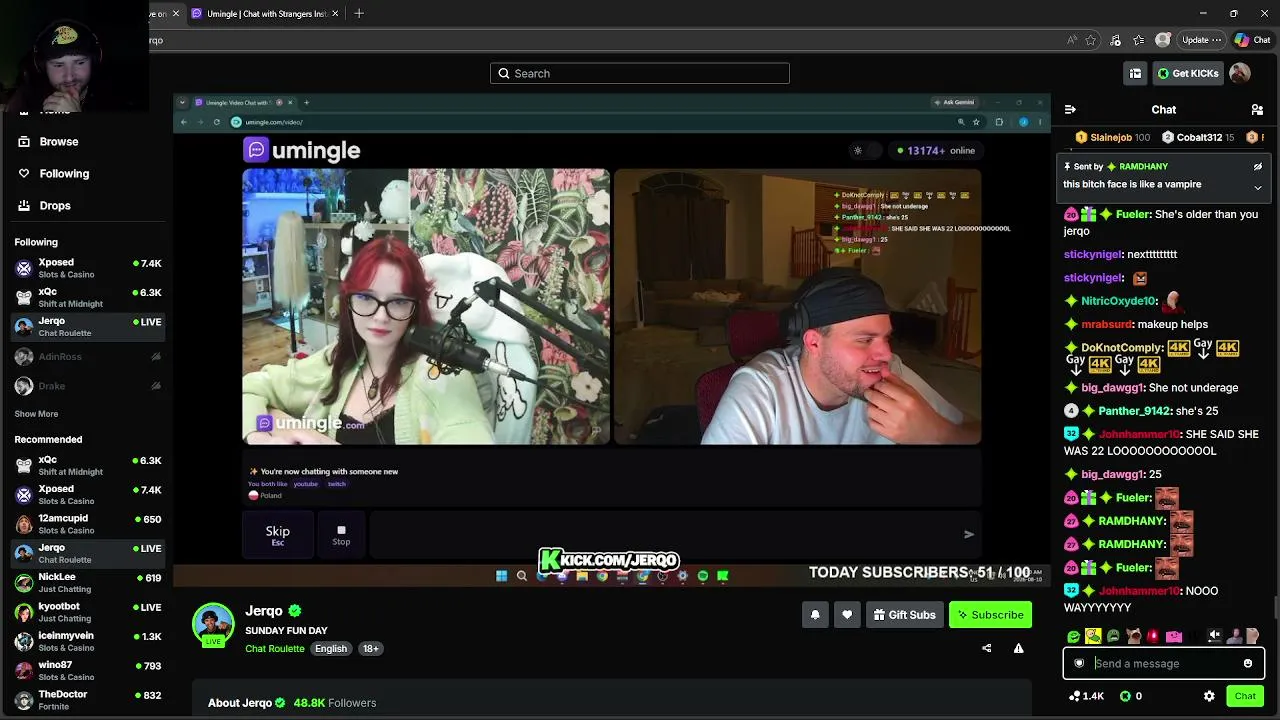The width and height of the screenshot is (1280, 720).
Task: Click the Get KICKs button
Action: coord(1188,73)
